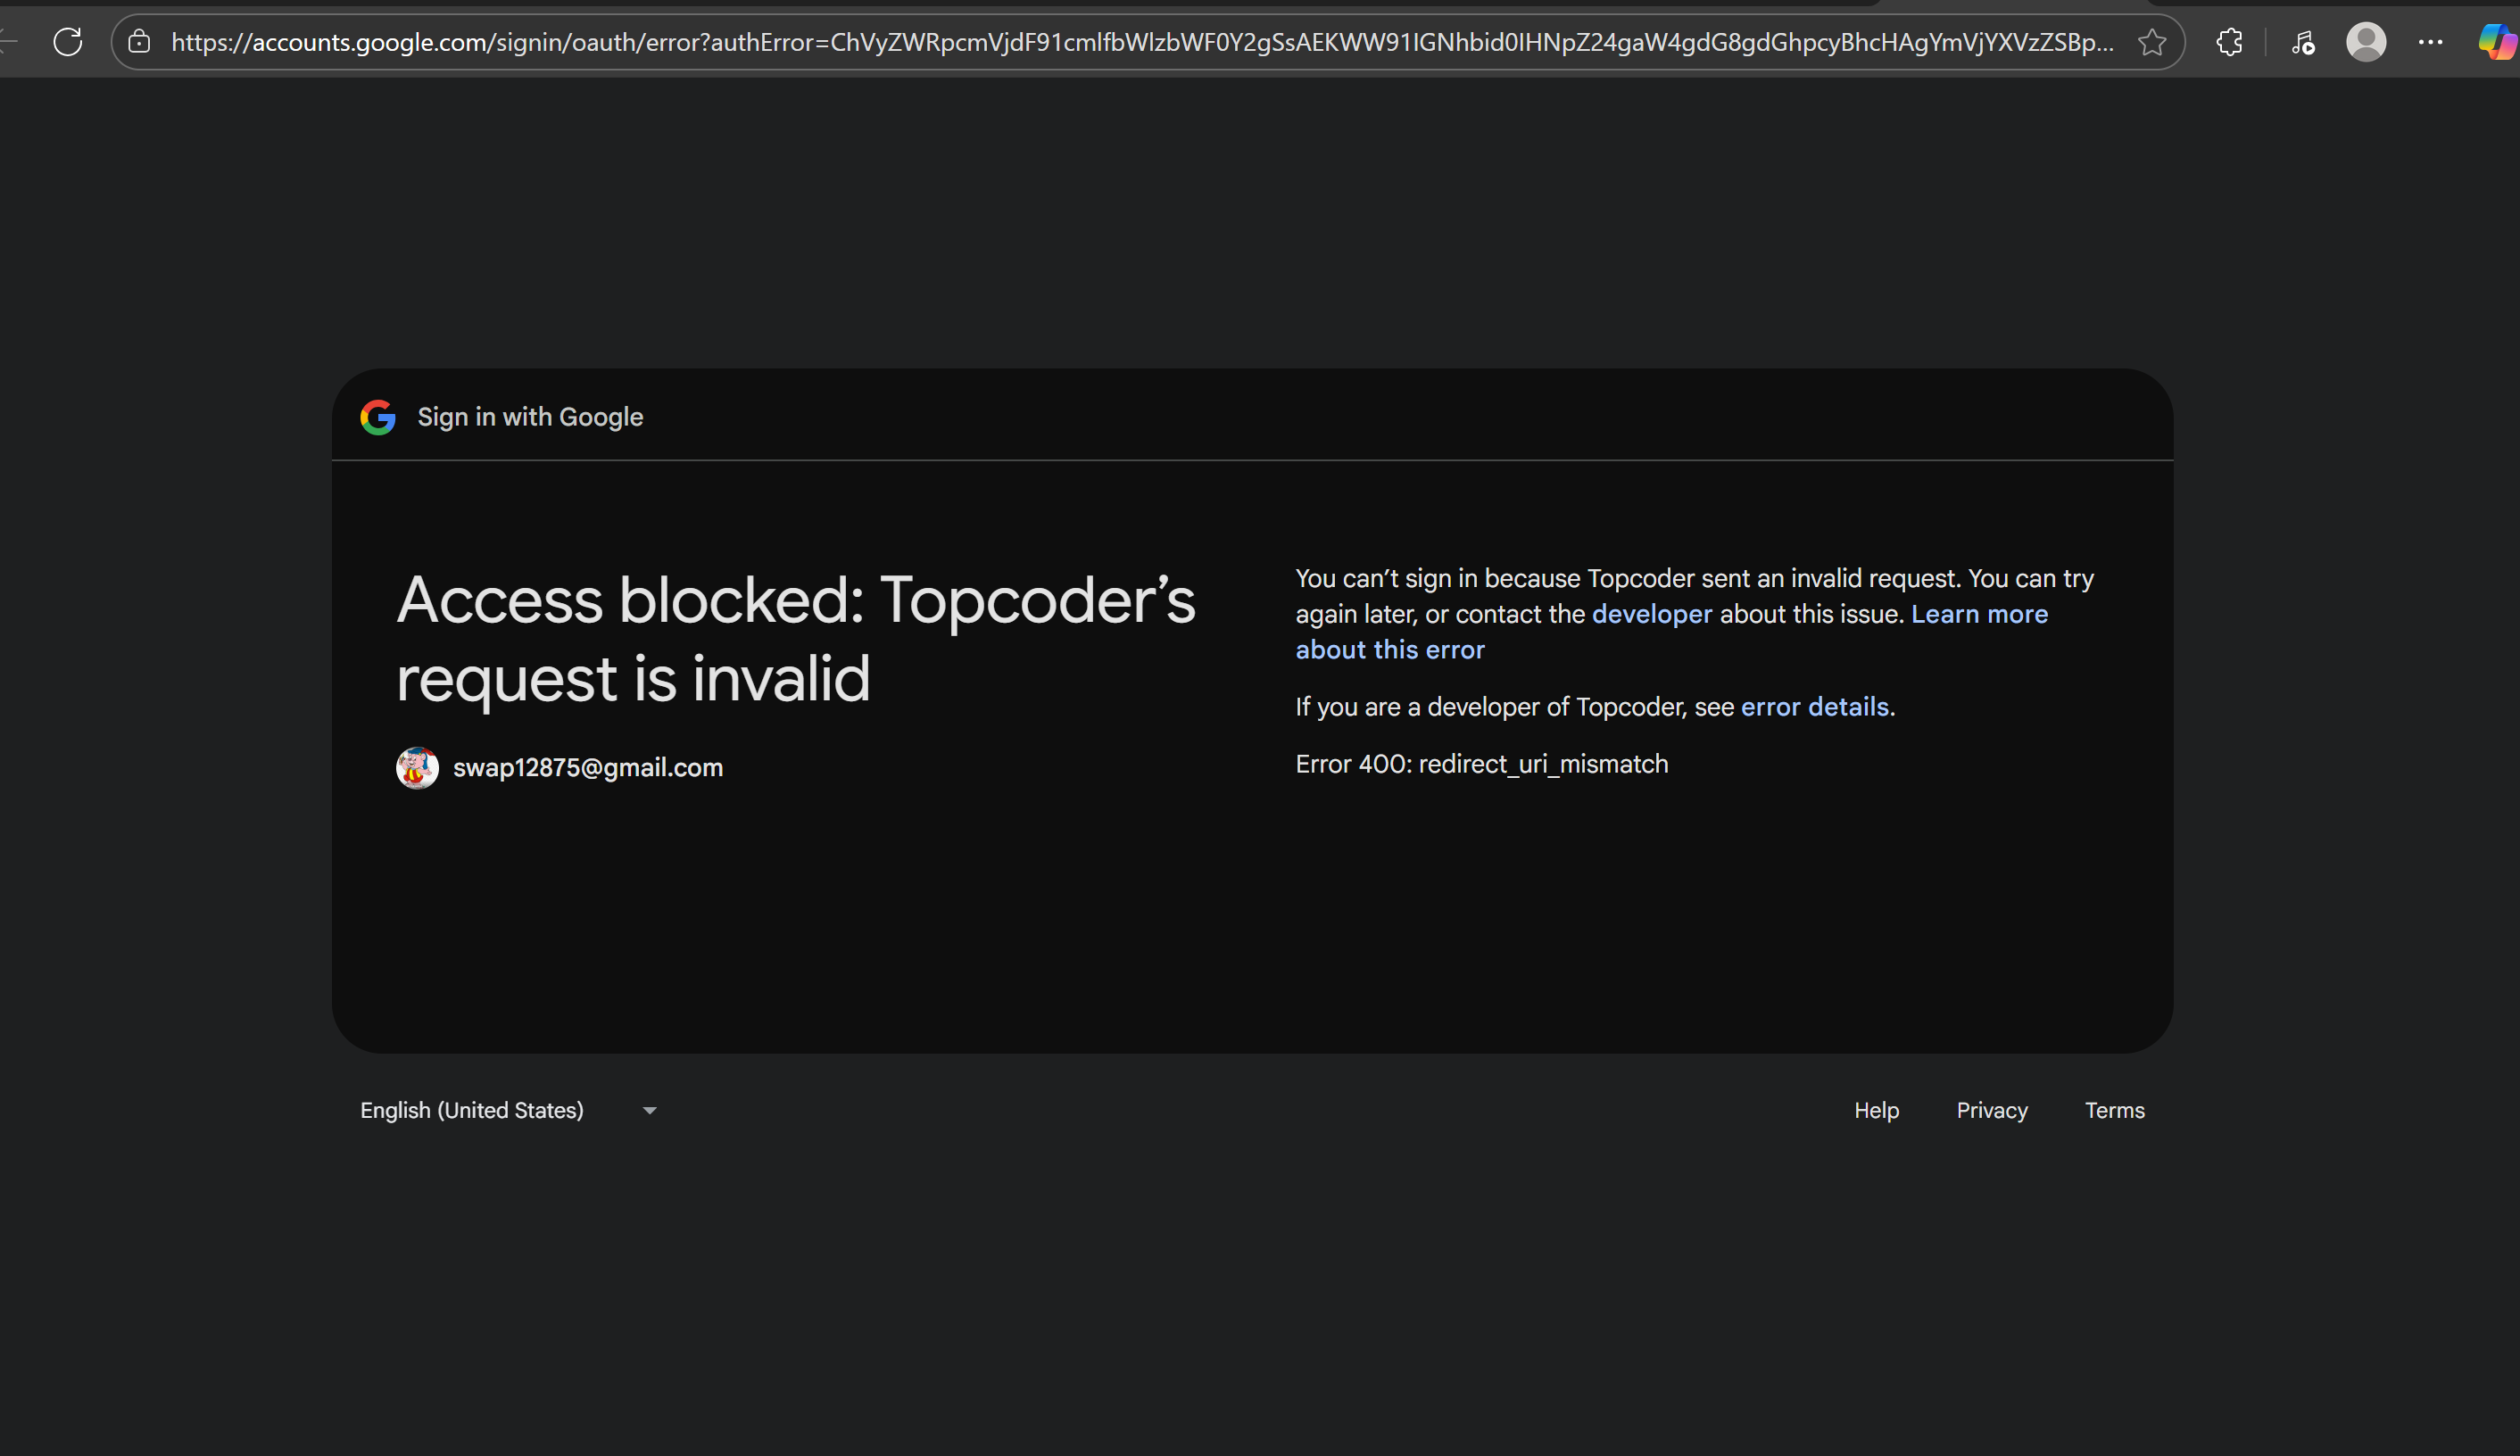Open the browser profile avatar
2520x1456 pixels.
point(2366,42)
